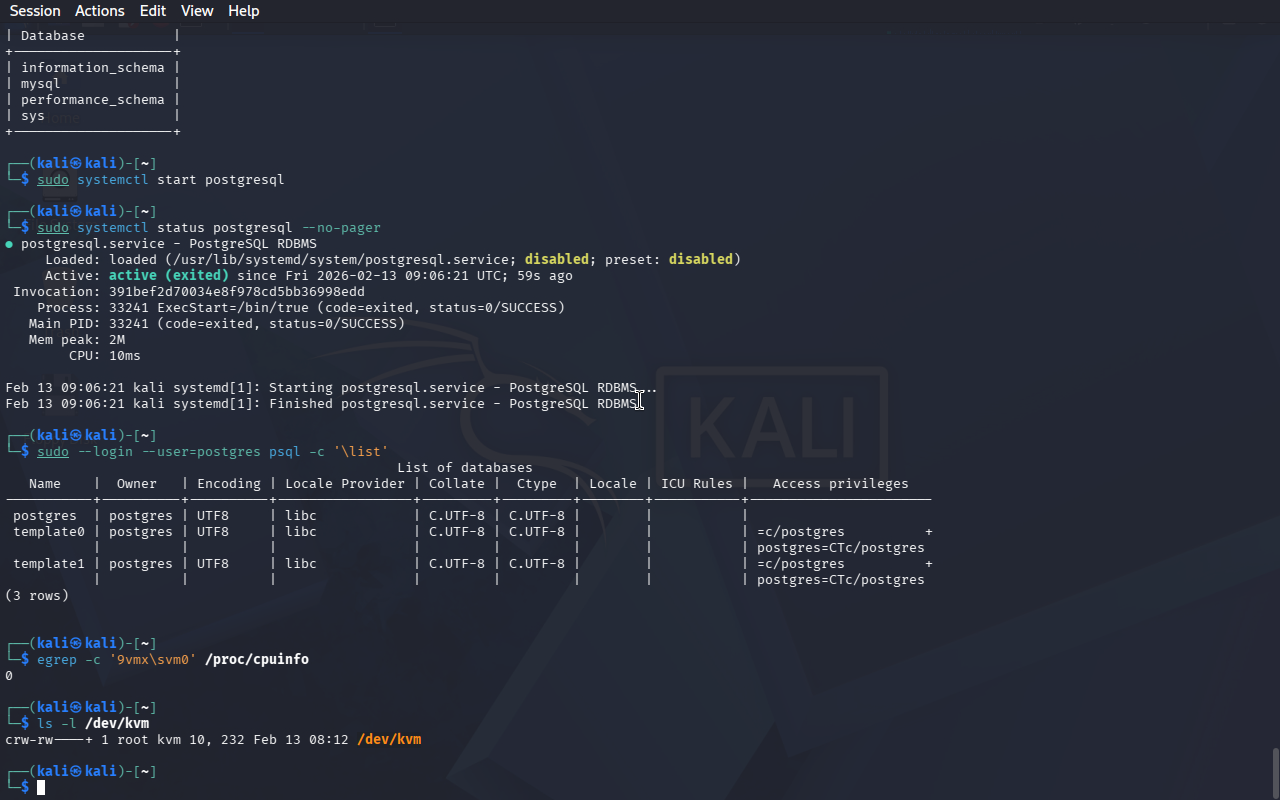The height and width of the screenshot is (800, 1280).
Task: Click the green "active (exited)" status text
Action: (x=169, y=276)
